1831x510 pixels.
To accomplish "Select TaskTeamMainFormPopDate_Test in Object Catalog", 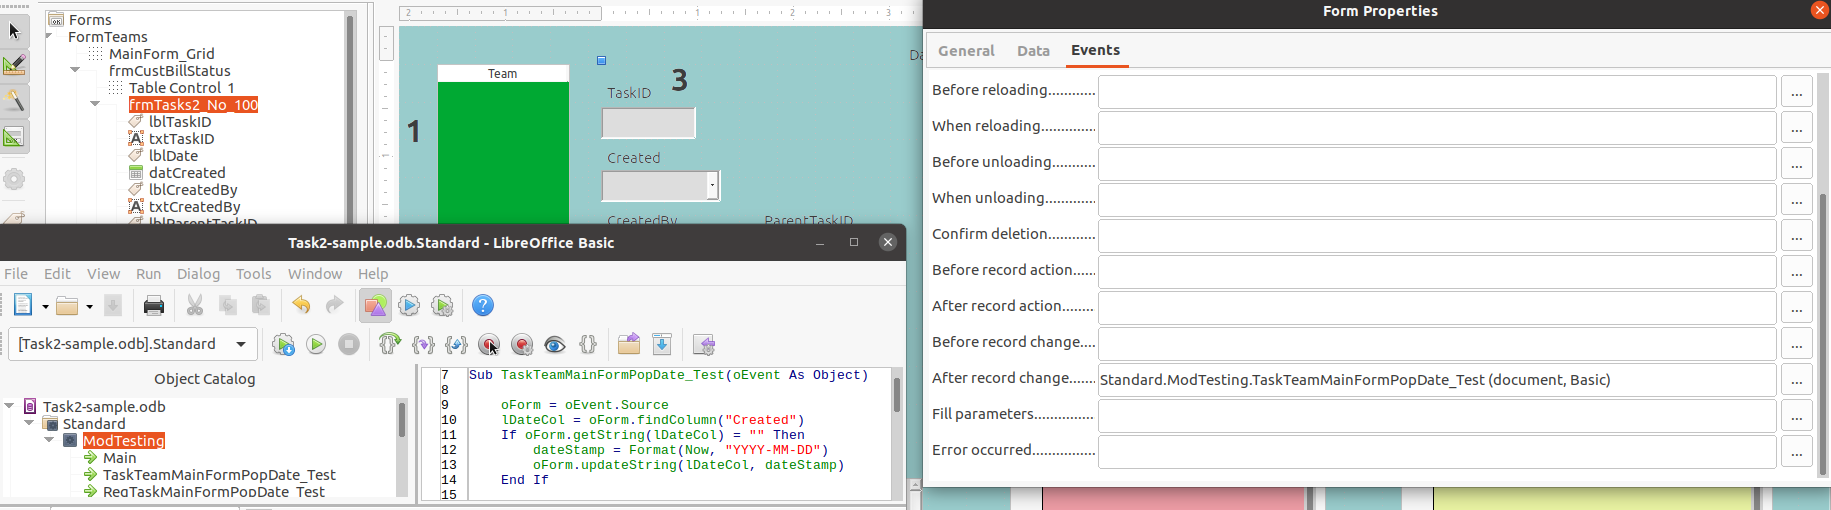I will pos(219,475).
